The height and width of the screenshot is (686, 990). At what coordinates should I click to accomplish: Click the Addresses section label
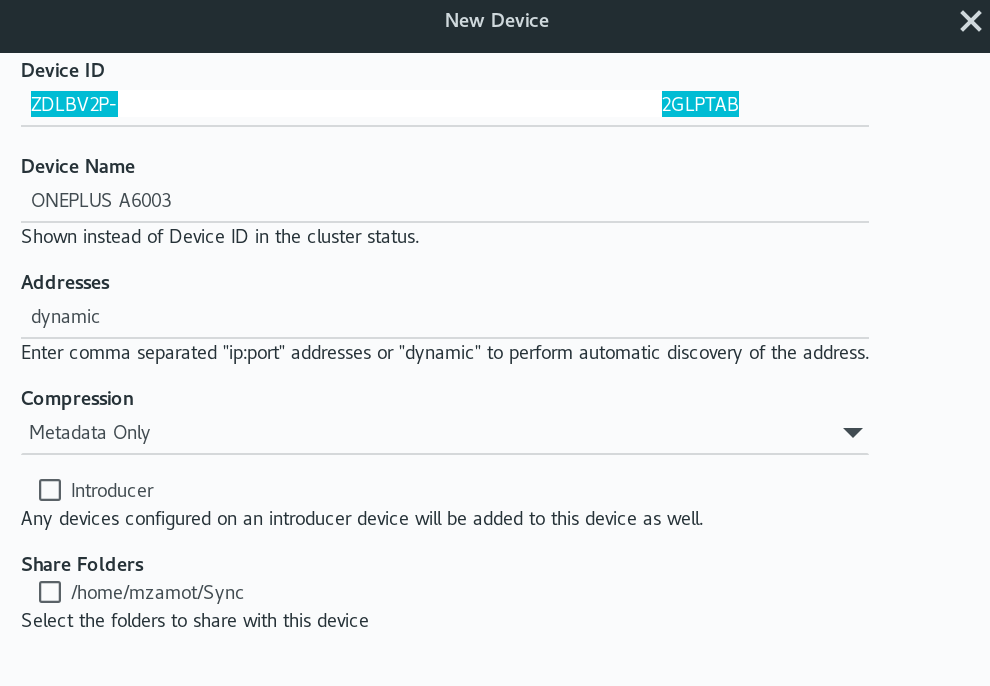point(65,282)
